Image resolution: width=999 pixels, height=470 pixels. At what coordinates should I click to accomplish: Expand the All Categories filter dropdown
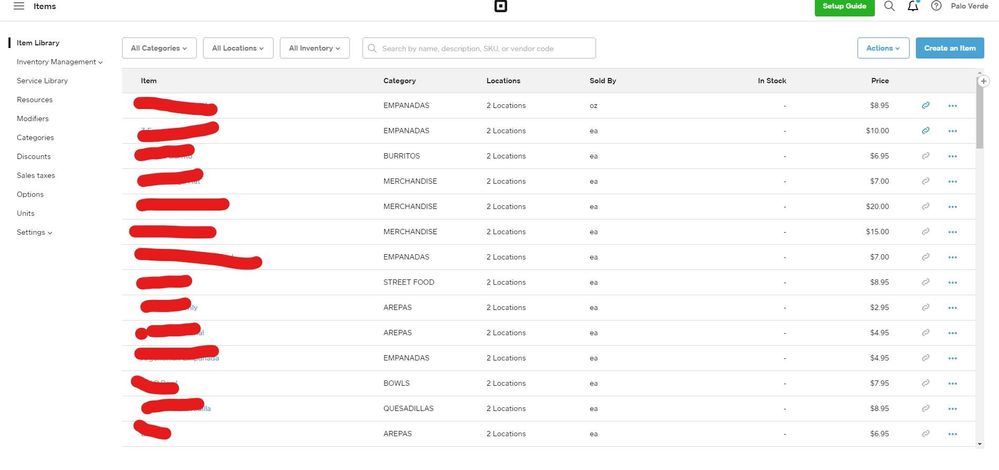pyautogui.click(x=159, y=48)
